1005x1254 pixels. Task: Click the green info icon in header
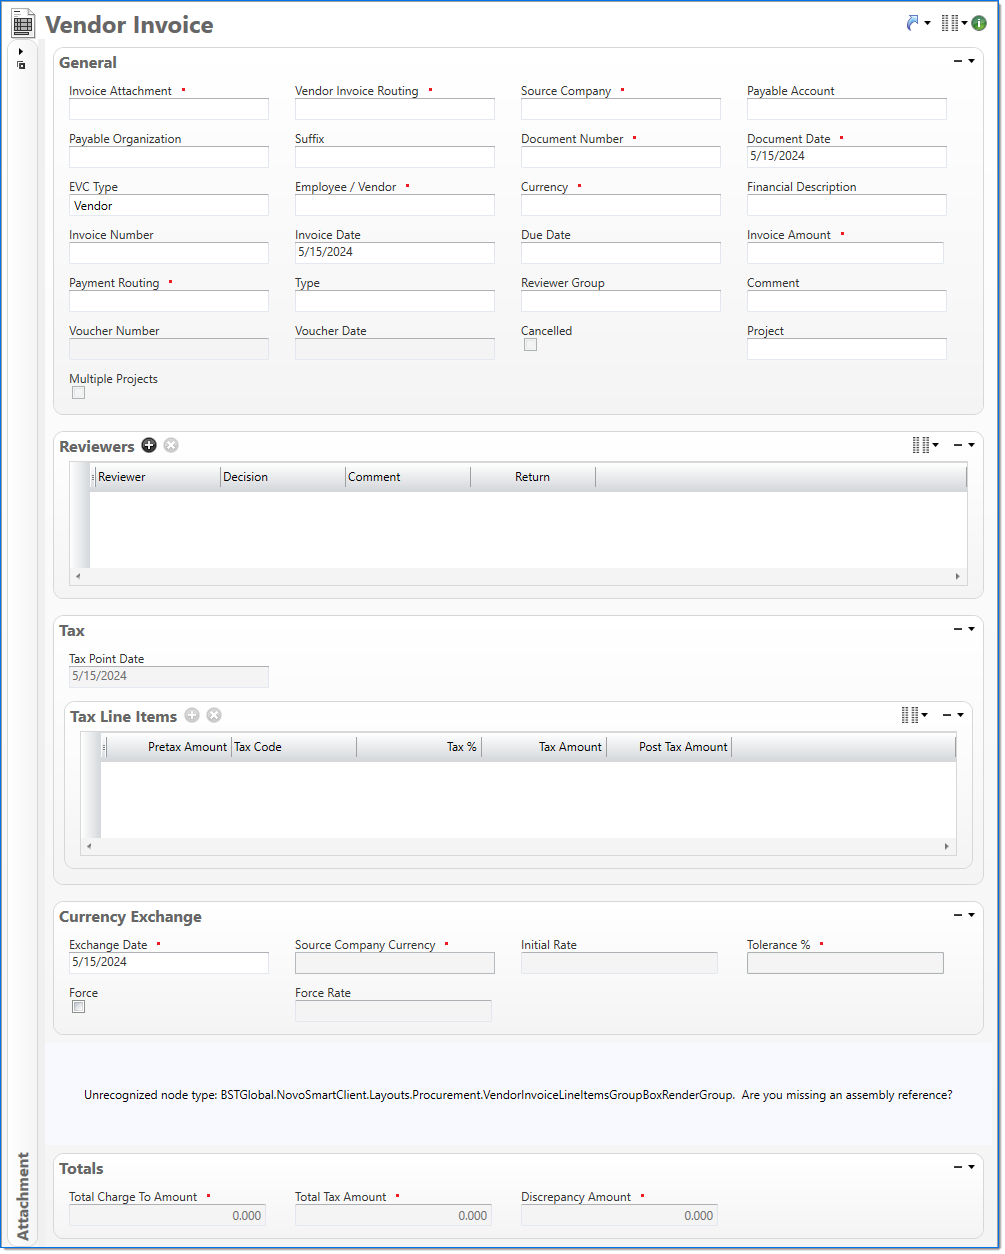979,23
